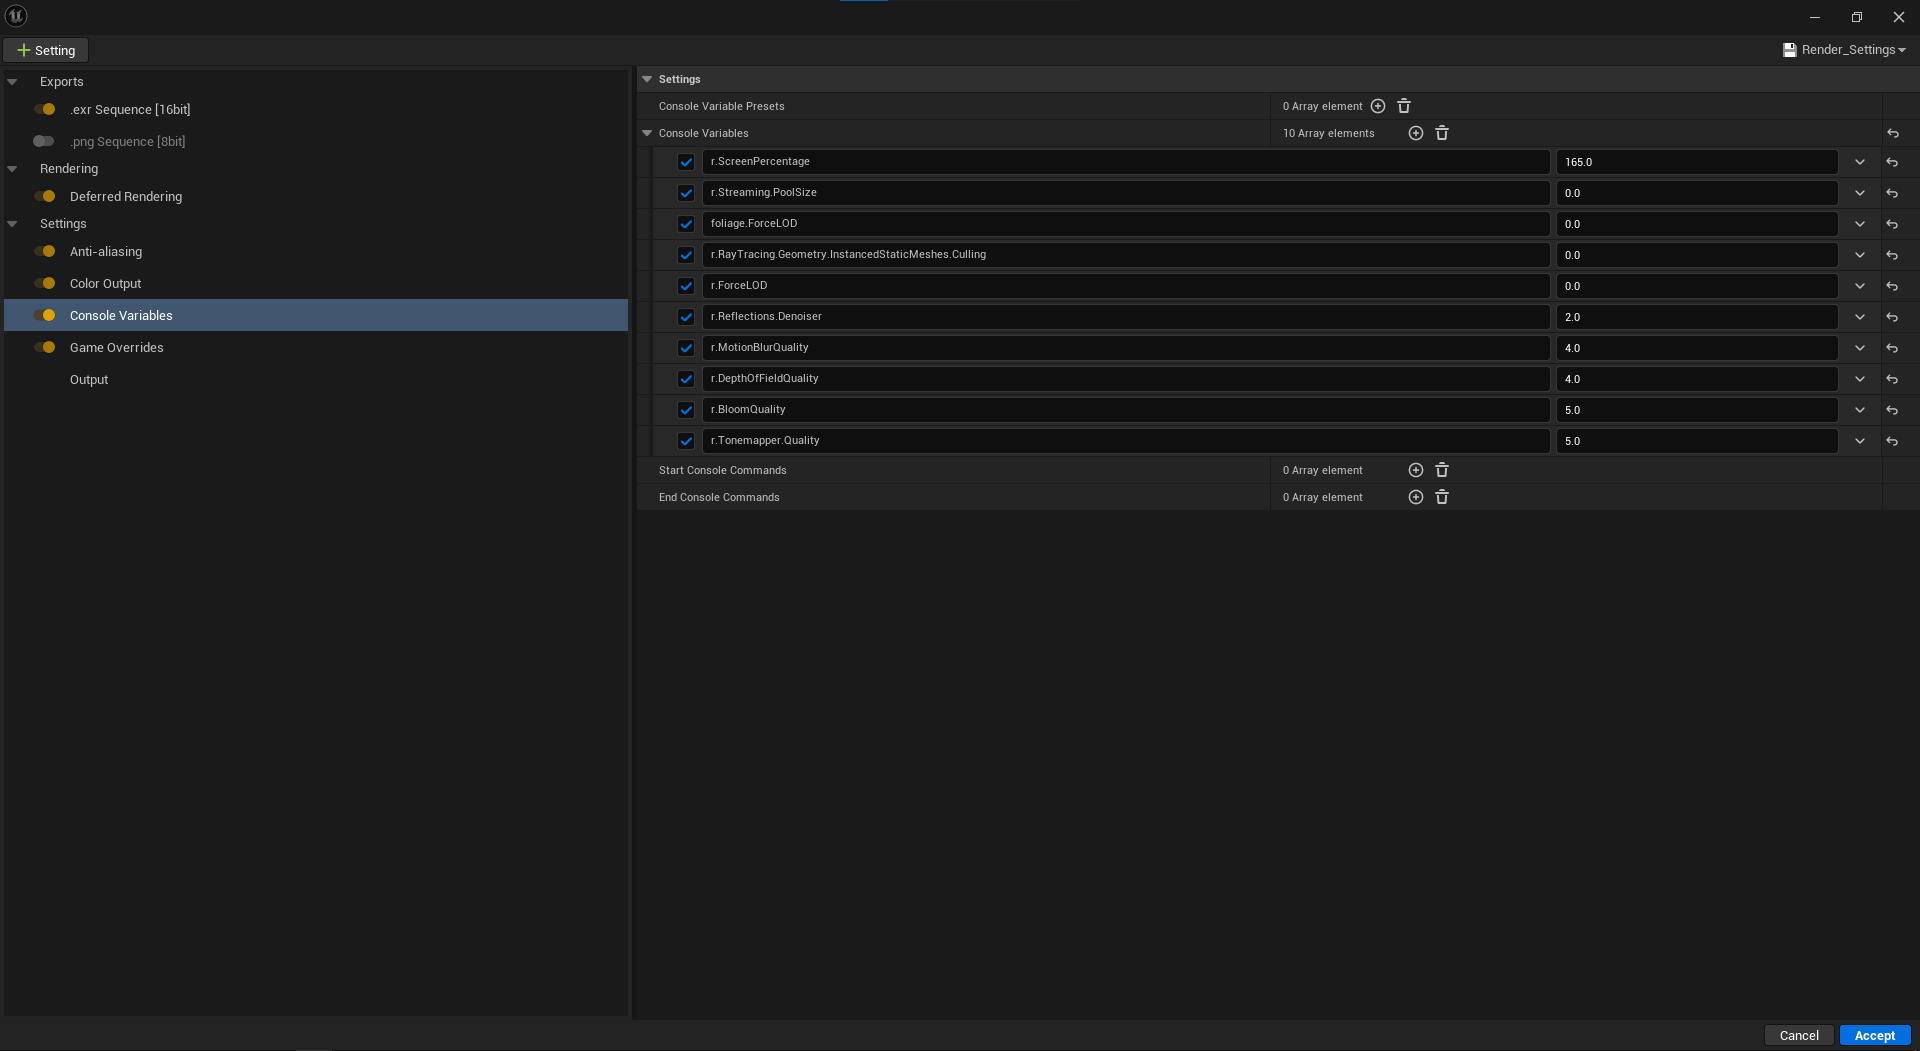Toggle off Deferred Rendering
The height and width of the screenshot is (1051, 1920).
(x=47, y=196)
